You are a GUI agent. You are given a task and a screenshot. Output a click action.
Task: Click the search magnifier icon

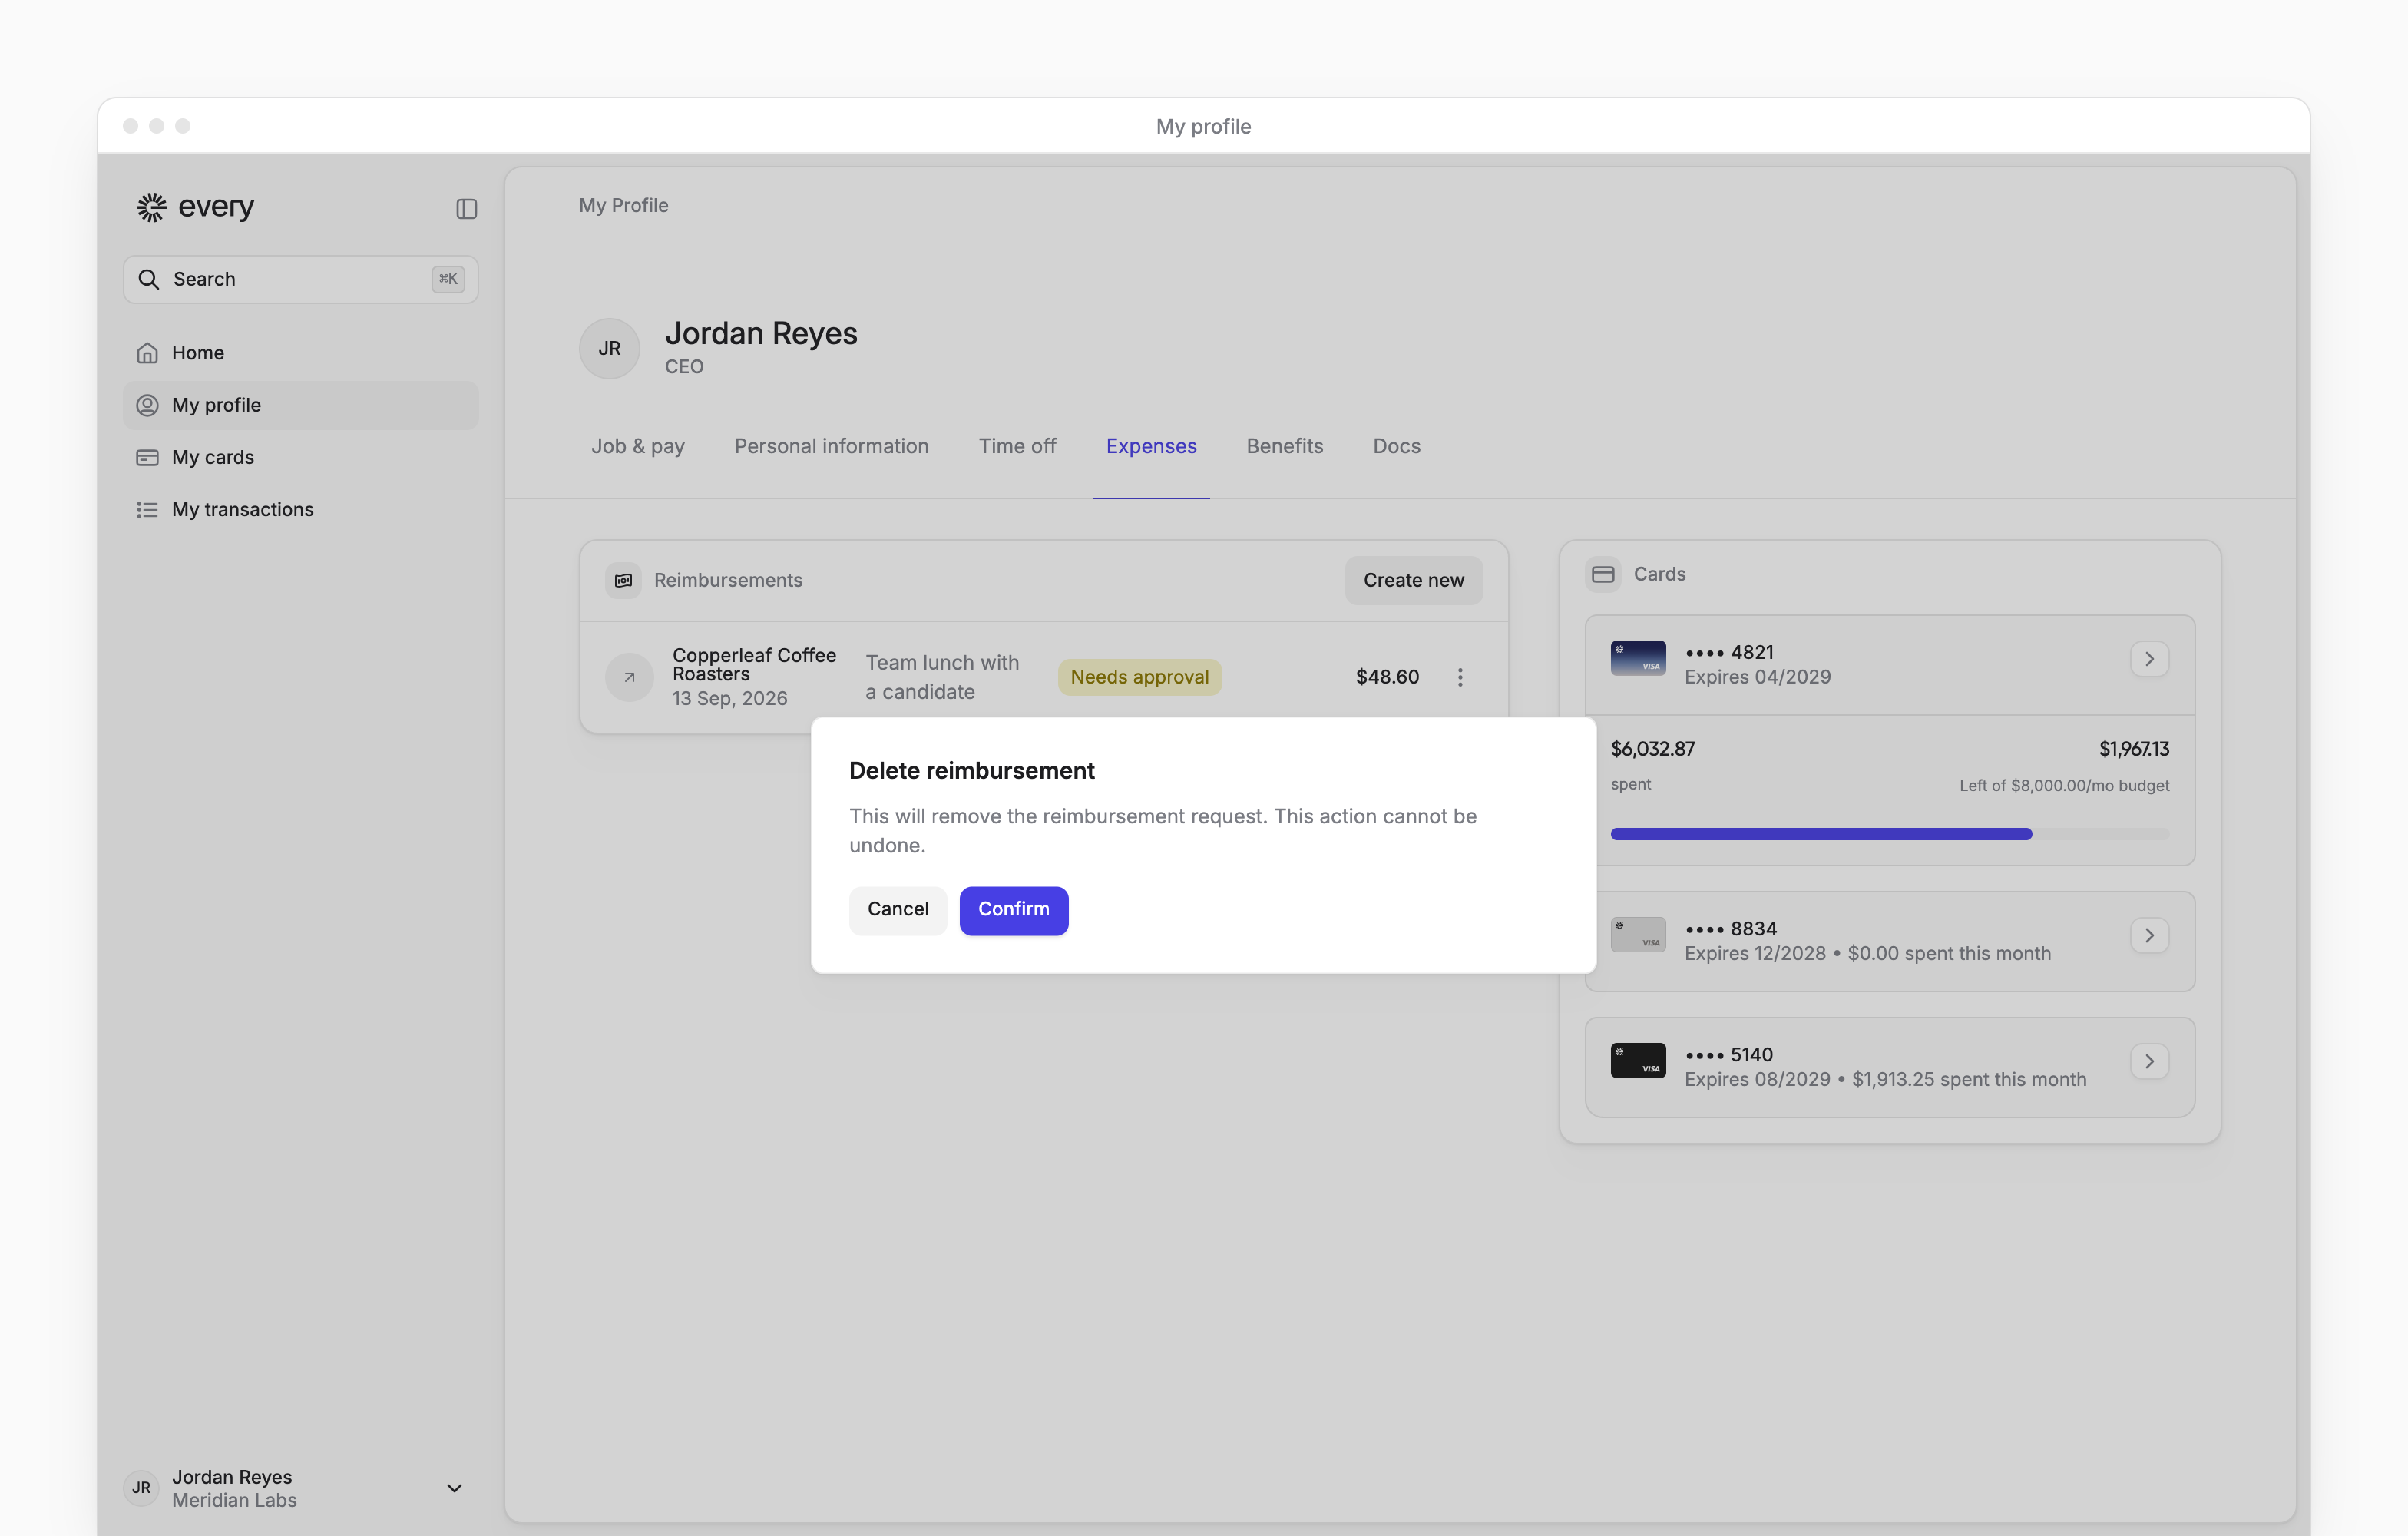tap(148, 279)
